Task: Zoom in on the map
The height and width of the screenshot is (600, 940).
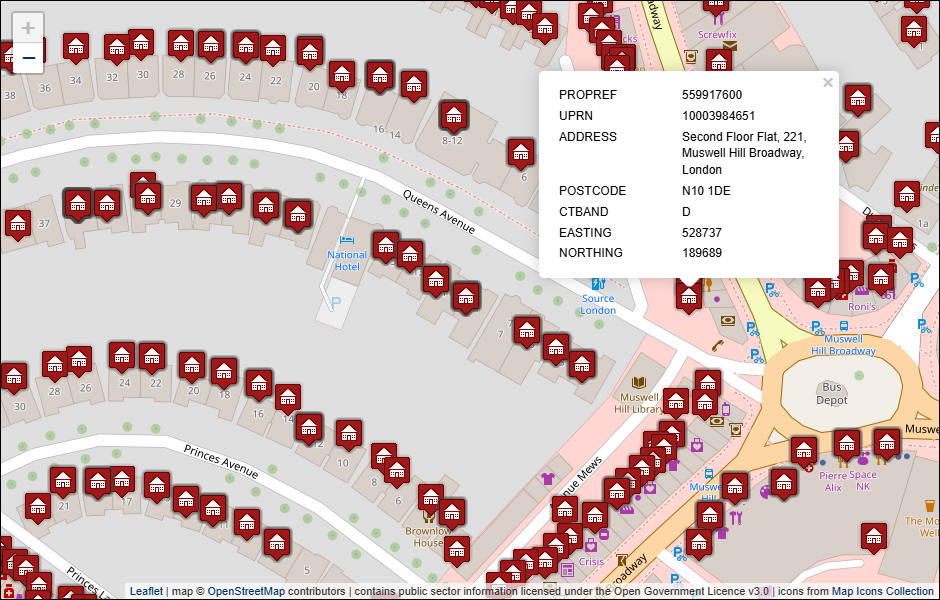Action: (x=28, y=28)
